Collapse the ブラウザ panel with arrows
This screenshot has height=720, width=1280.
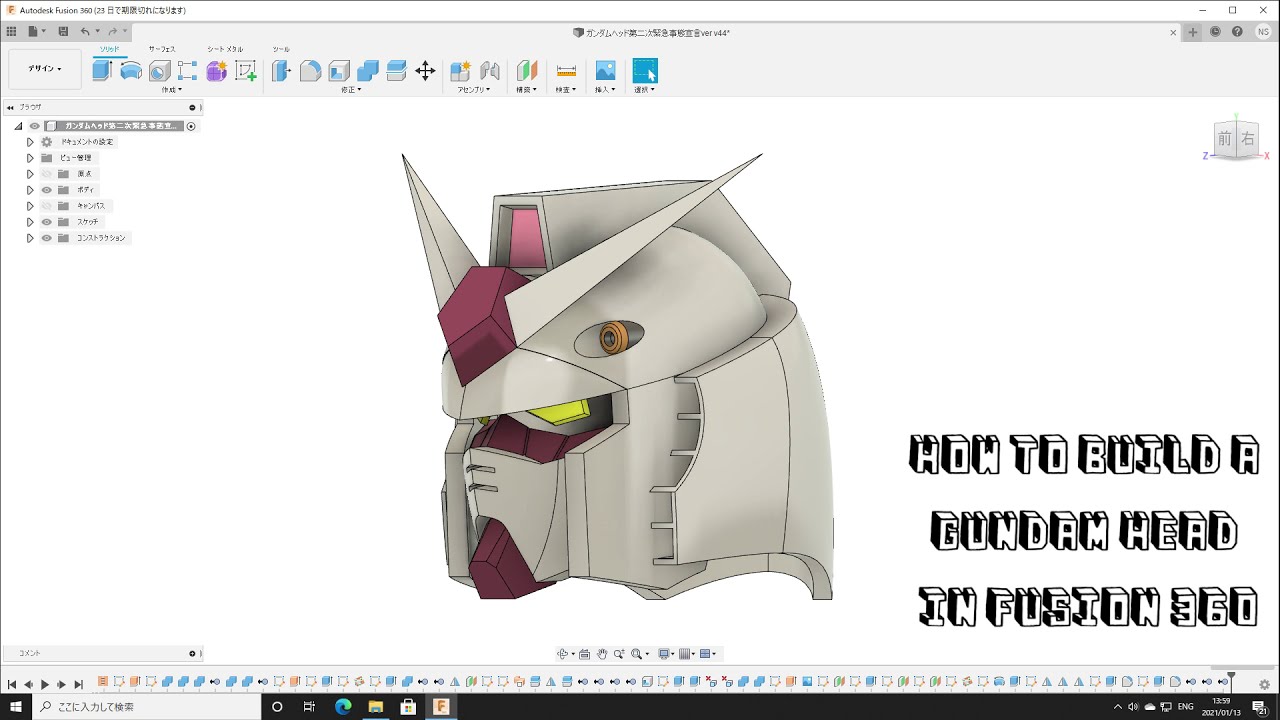click(9, 107)
